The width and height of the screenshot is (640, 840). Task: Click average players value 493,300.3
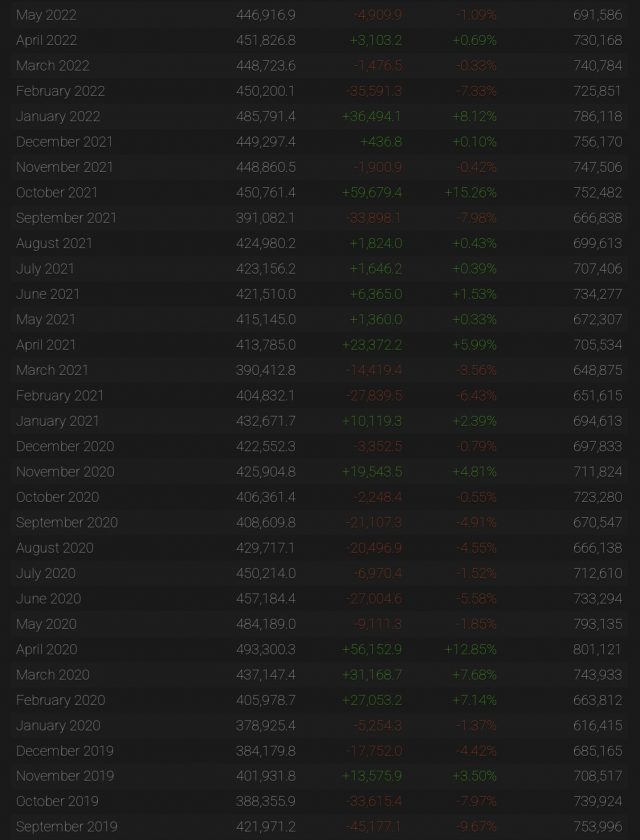(x=266, y=649)
